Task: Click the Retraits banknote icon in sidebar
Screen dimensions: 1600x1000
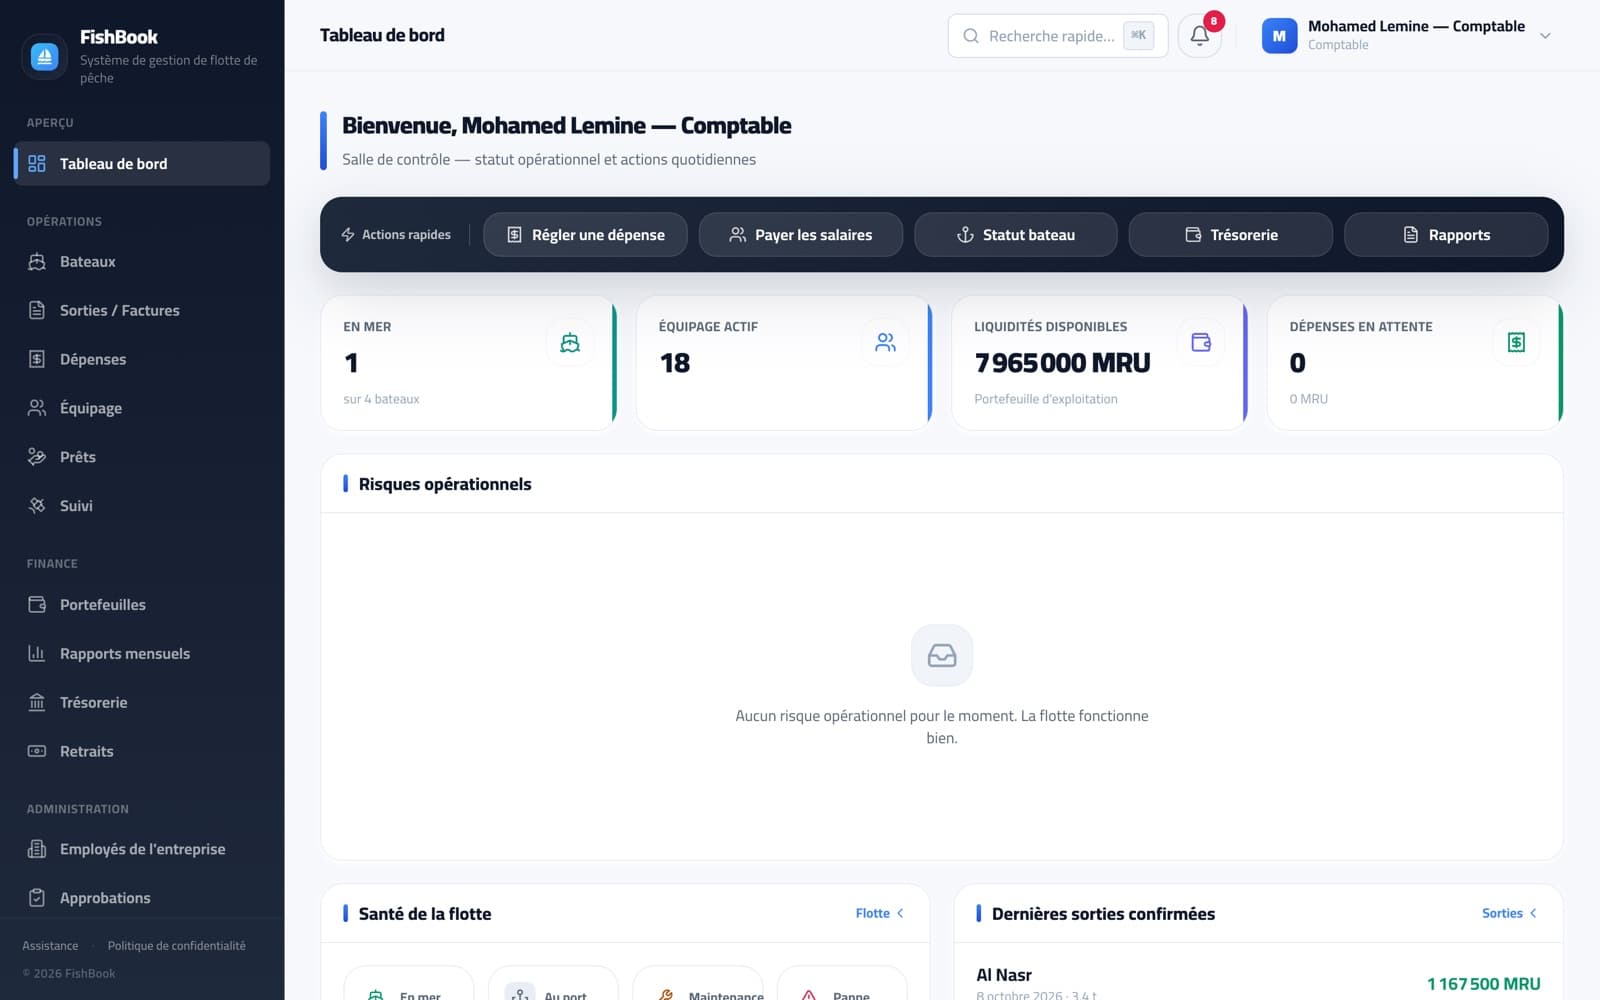Action: 37,751
